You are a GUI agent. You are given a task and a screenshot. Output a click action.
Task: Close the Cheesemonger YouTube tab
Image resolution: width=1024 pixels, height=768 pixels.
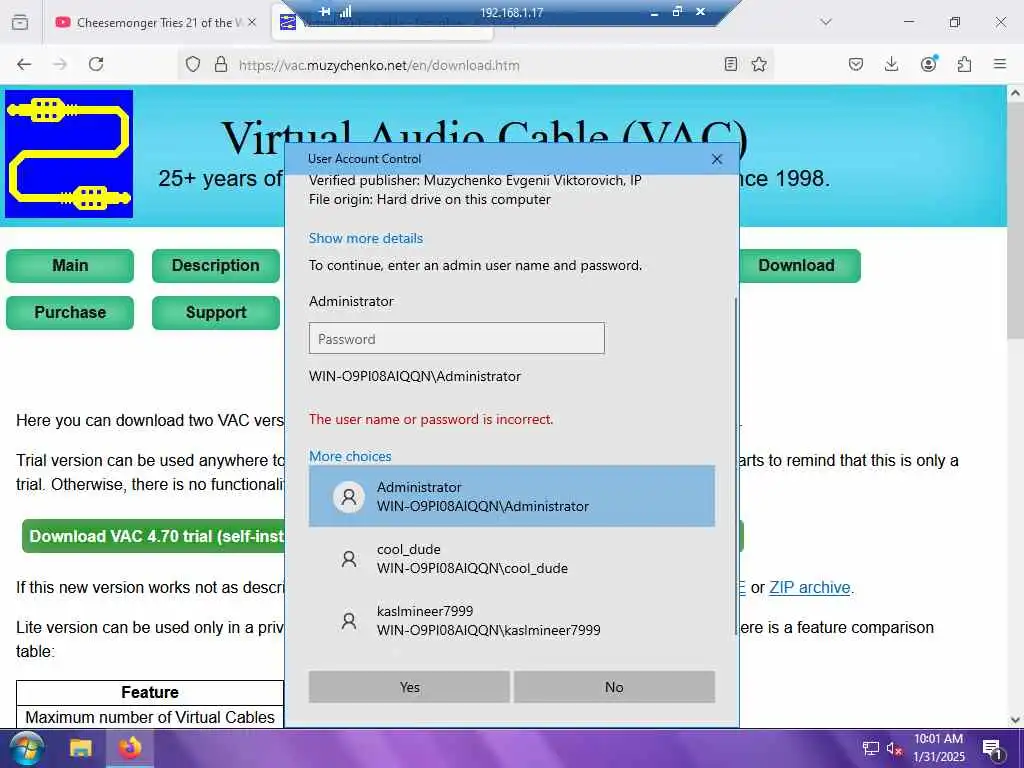(252, 22)
